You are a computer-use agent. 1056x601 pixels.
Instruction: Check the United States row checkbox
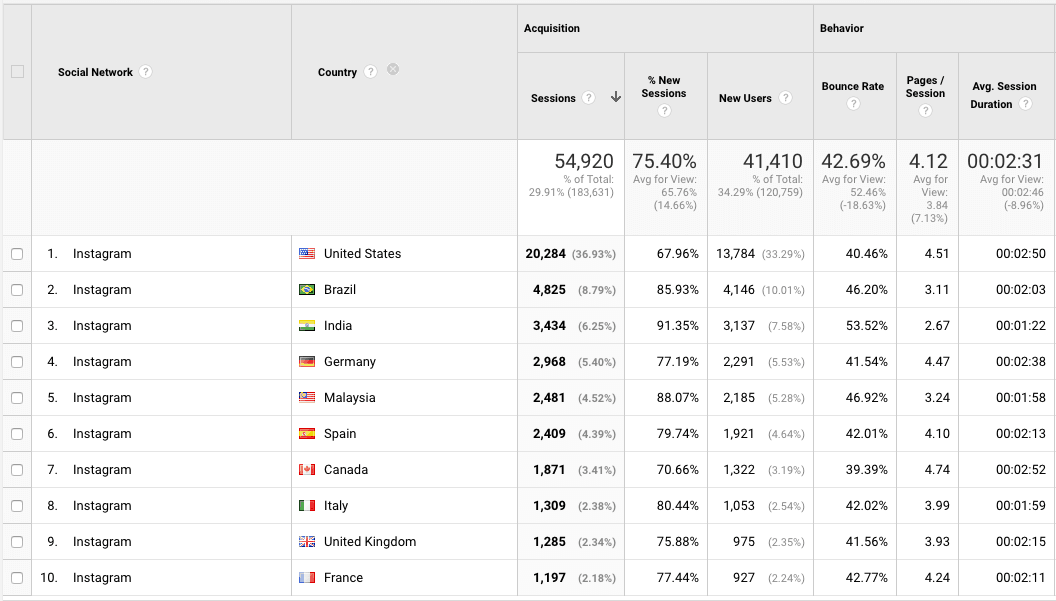[17, 254]
